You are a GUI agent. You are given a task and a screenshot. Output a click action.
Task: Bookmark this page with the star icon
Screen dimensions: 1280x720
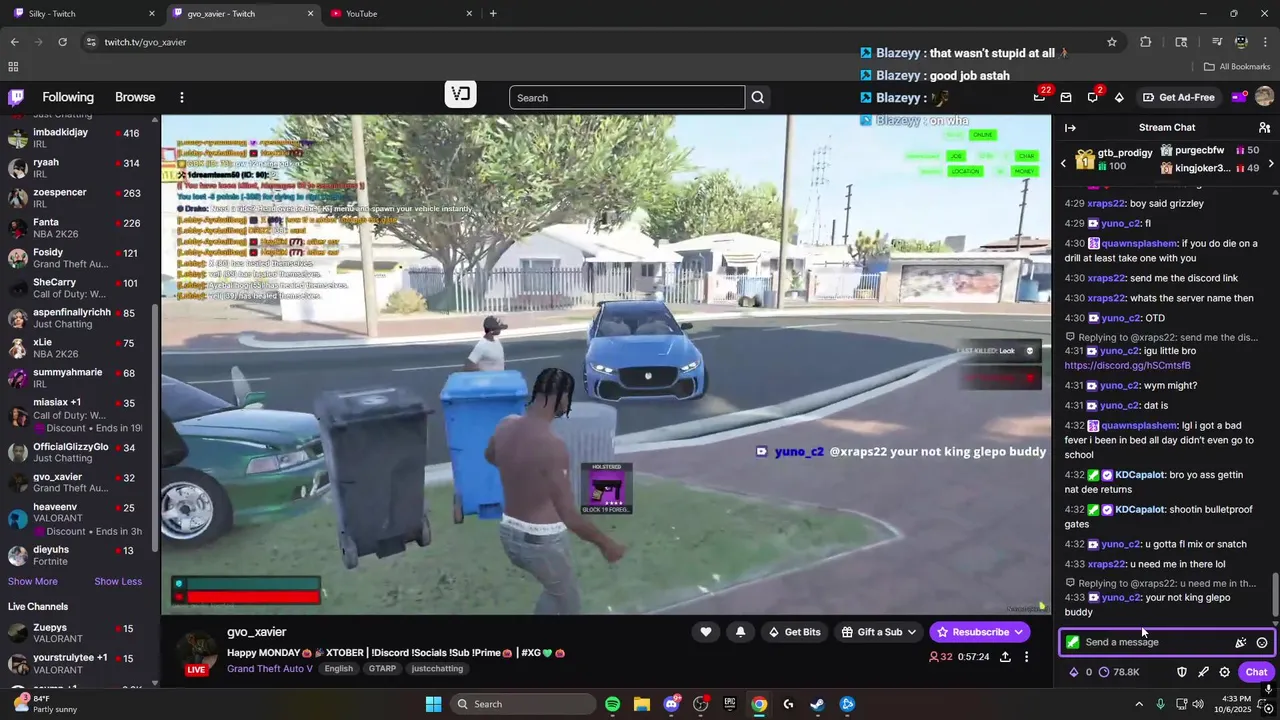(1112, 42)
